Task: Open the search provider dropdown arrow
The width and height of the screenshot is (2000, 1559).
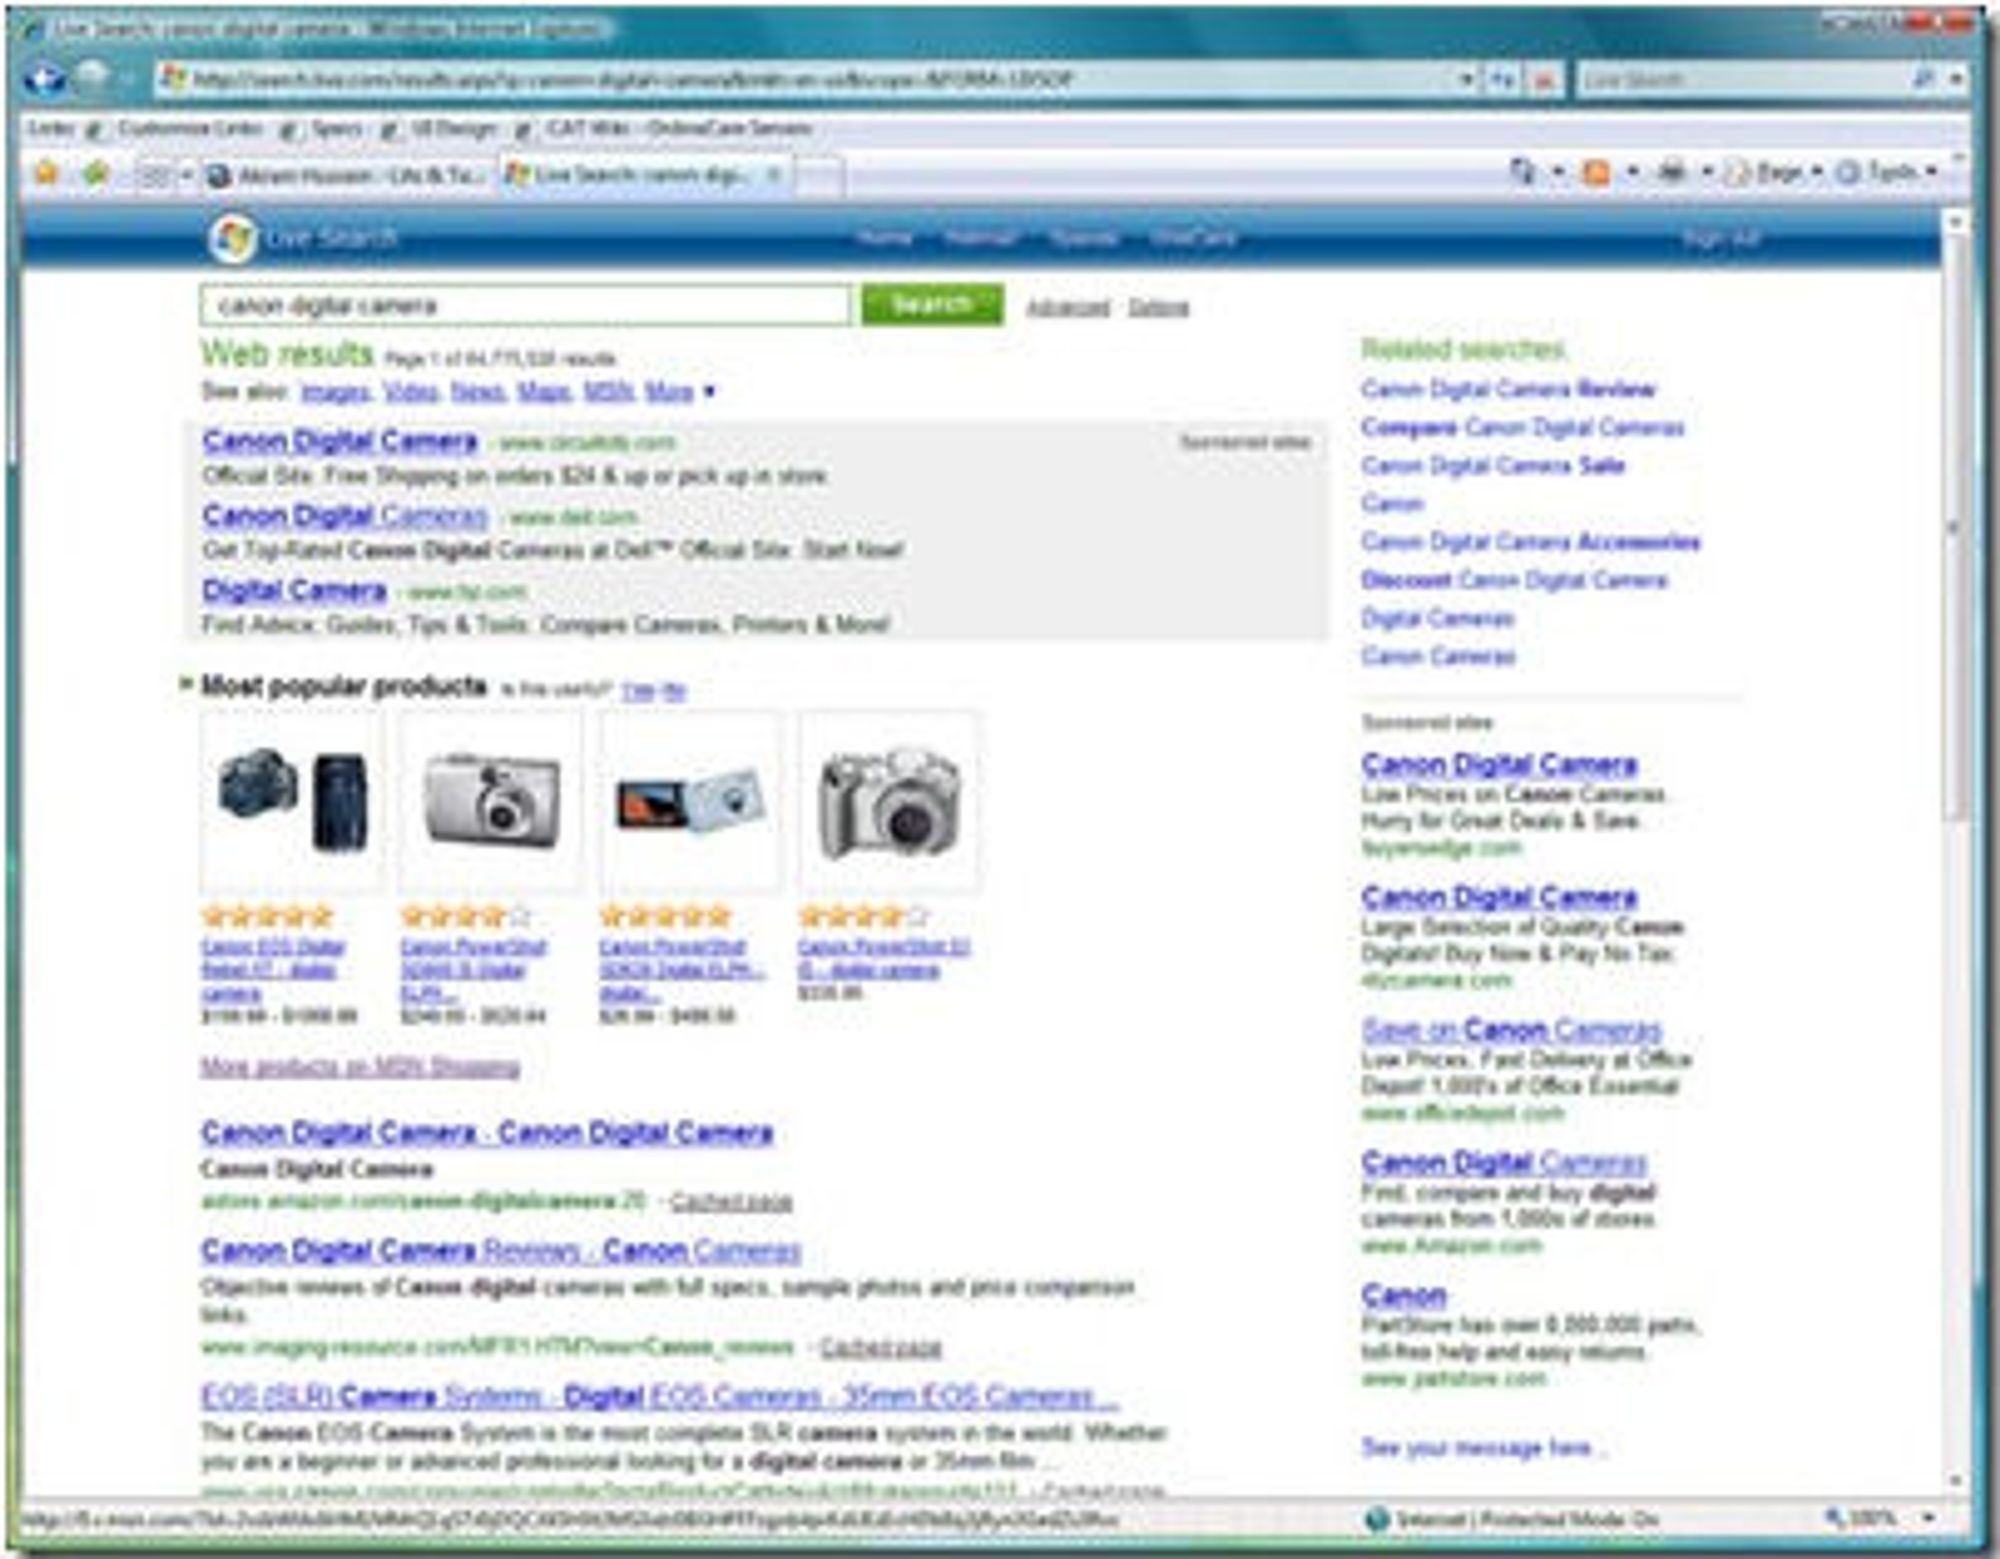Action: (1957, 79)
